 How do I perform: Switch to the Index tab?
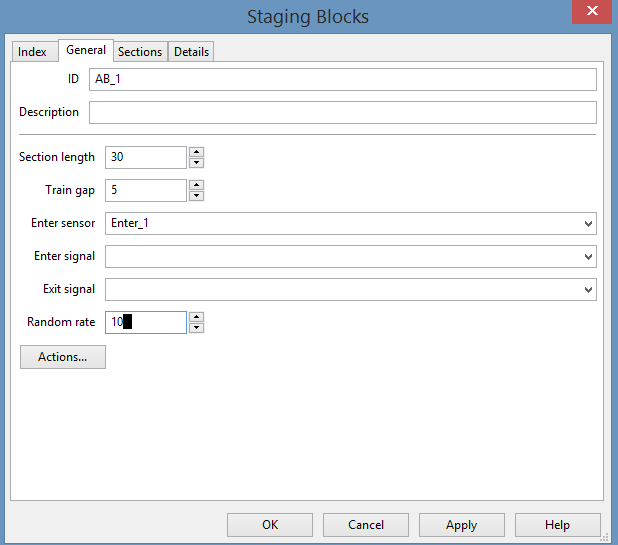(32, 52)
